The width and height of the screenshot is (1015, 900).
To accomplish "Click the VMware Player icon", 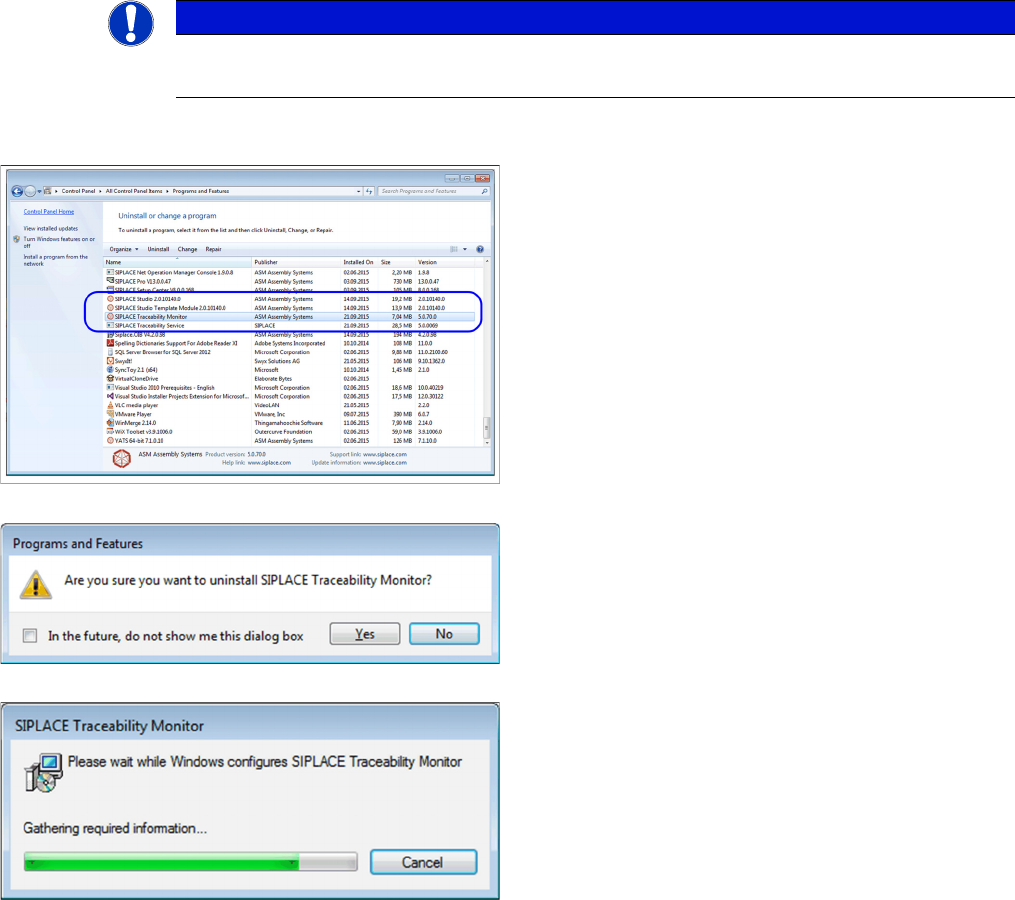I will point(110,414).
